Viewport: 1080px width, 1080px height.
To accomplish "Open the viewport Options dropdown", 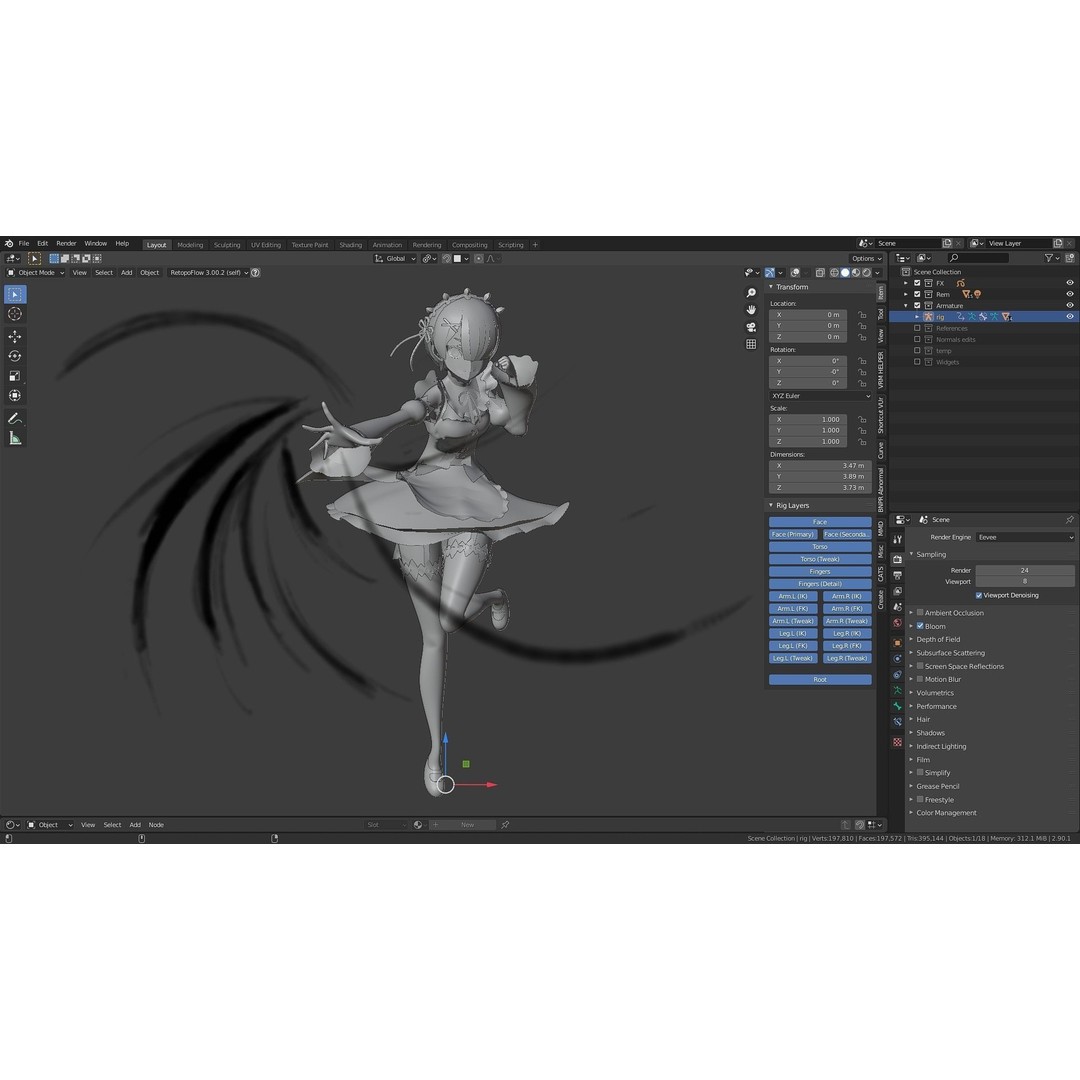I will tap(866, 259).
